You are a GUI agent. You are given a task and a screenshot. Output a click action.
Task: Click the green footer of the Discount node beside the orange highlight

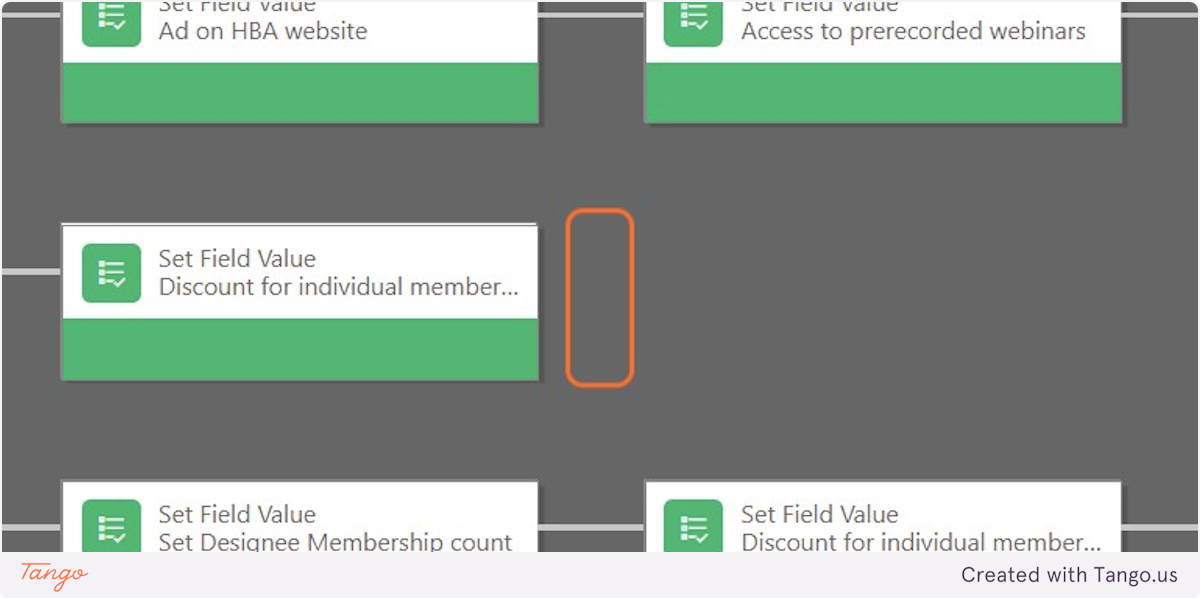(x=300, y=349)
